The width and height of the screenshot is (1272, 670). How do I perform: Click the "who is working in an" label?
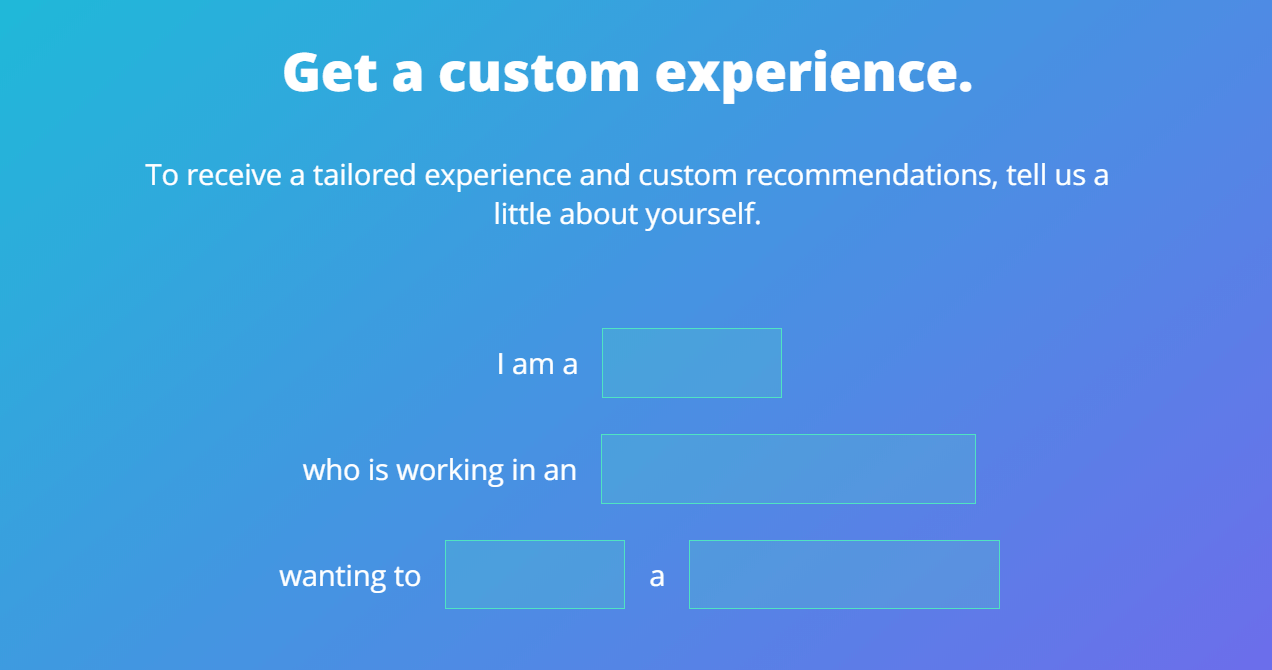click(440, 470)
